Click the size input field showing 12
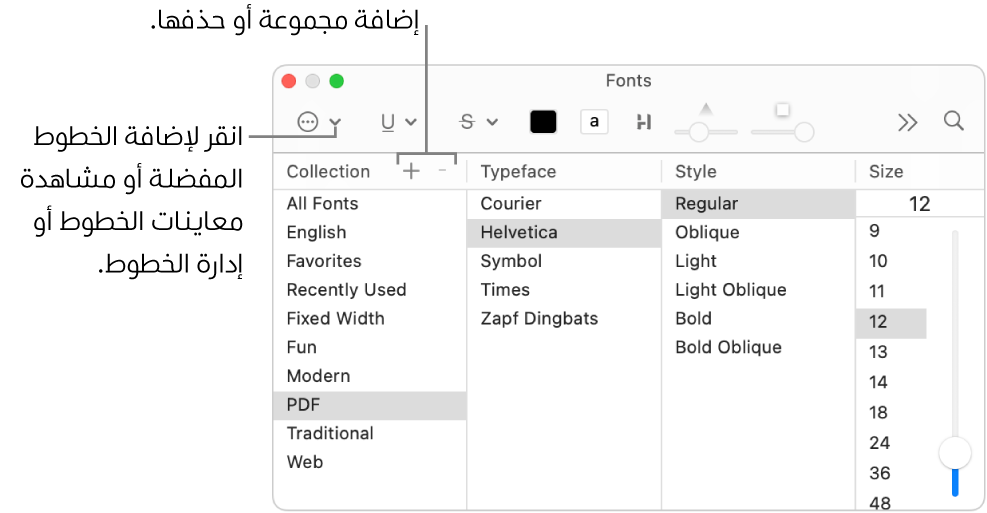The width and height of the screenshot is (987, 513). click(919, 204)
